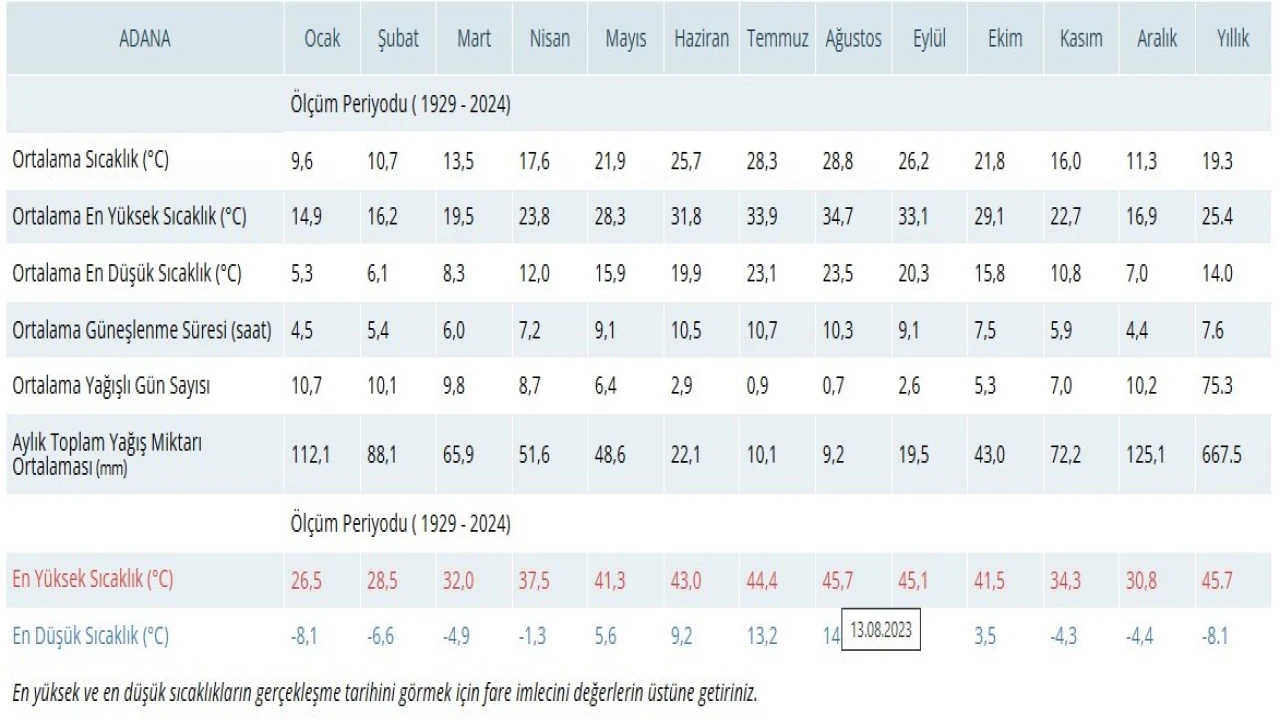Viewport: 1280px width, 720px height.
Task: Click the Ocak column header
Action: (x=322, y=39)
